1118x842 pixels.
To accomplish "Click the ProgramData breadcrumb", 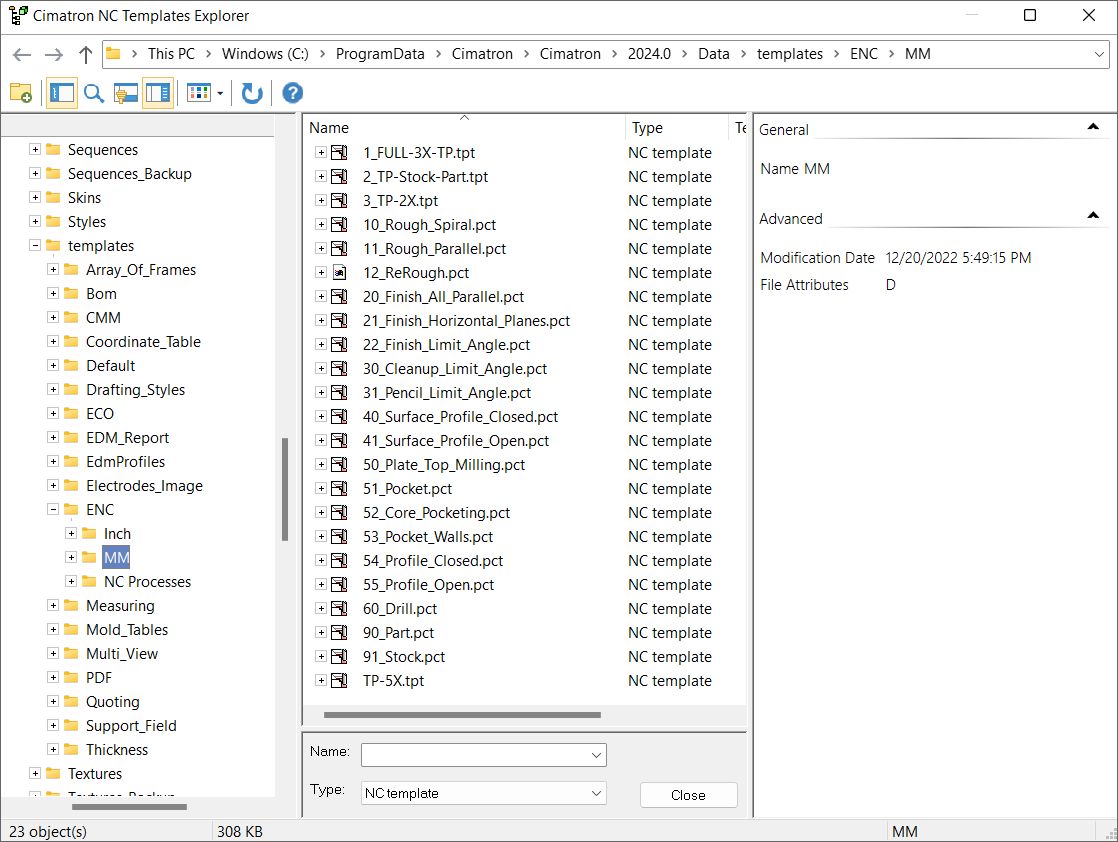I will pos(380,54).
